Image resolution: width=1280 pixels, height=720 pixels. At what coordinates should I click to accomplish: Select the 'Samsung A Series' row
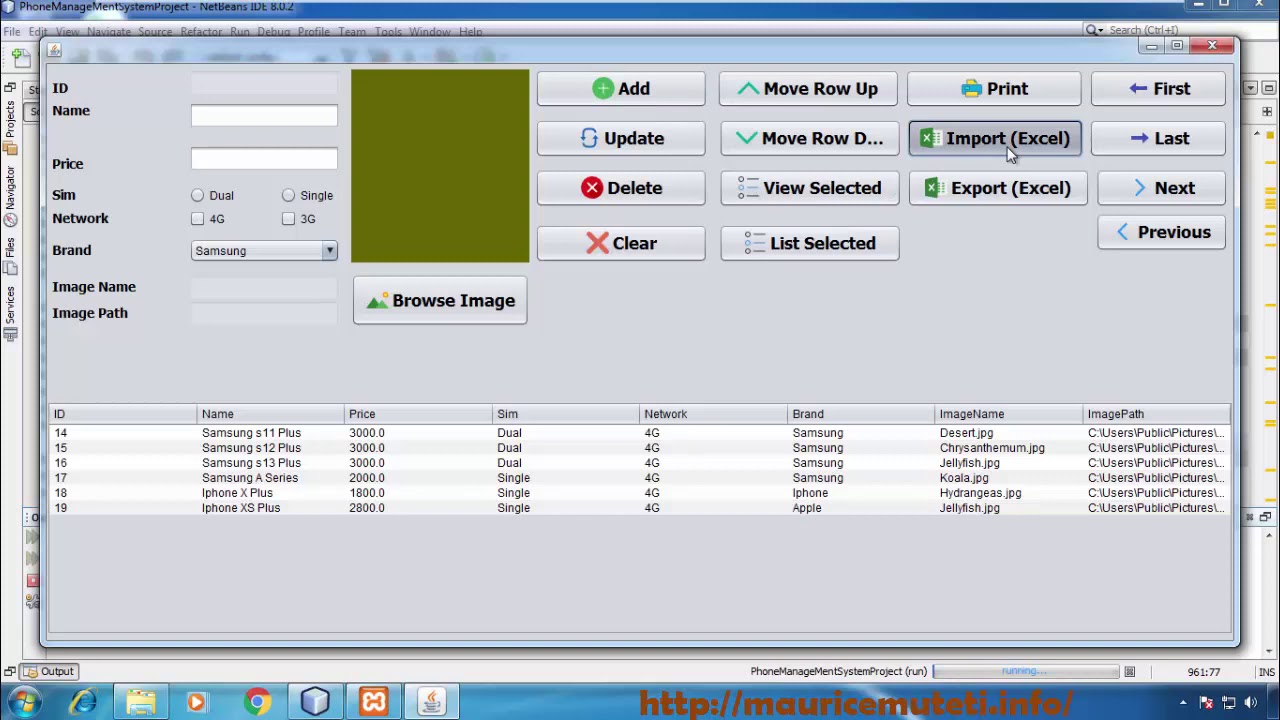[640, 478]
